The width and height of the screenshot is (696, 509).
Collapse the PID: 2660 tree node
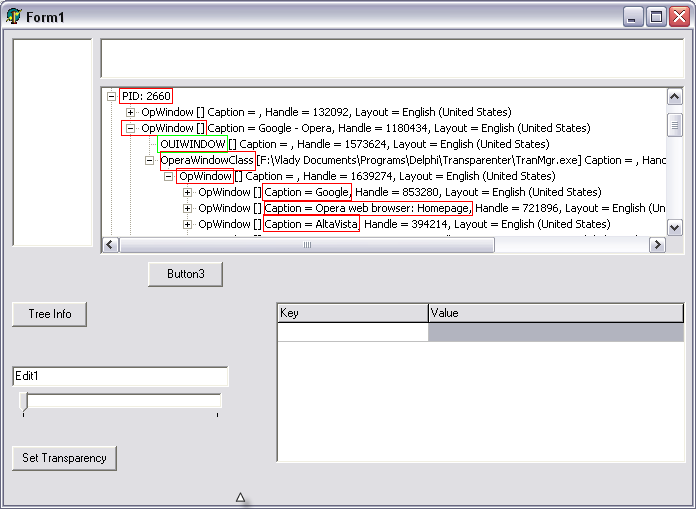coord(111,96)
